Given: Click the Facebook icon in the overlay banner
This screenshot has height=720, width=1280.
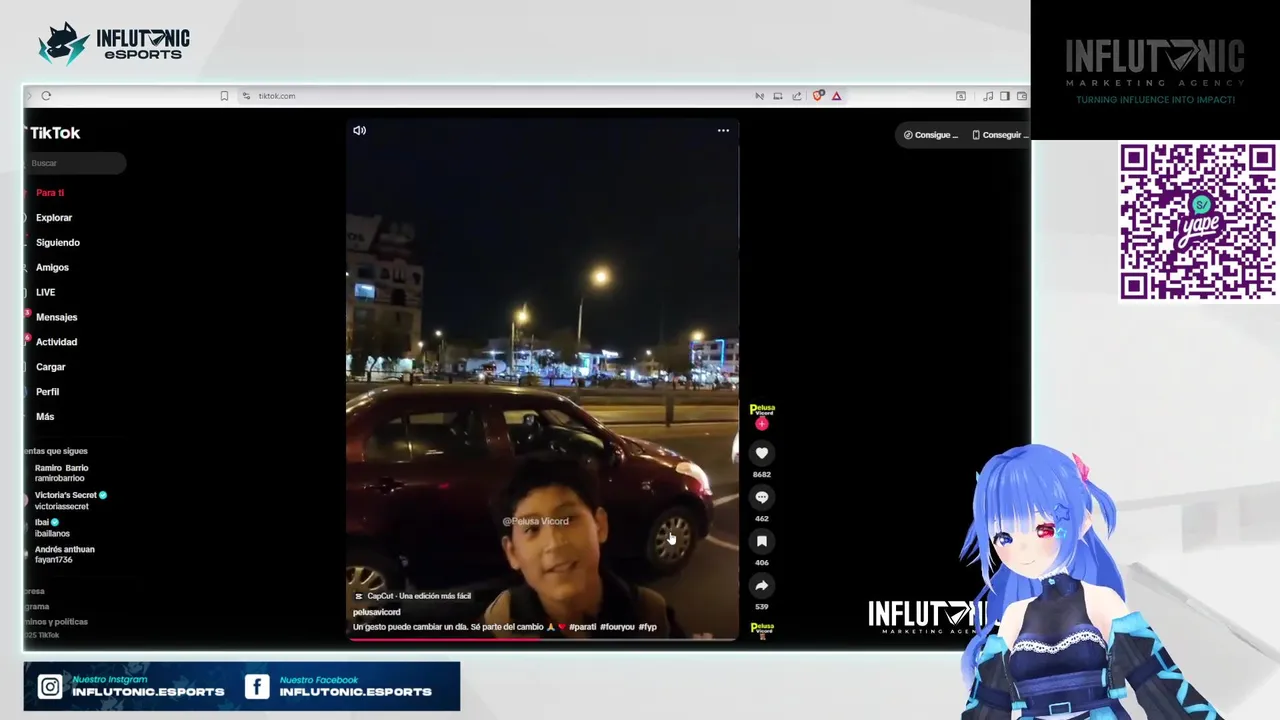Looking at the screenshot, I should (x=257, y=687).
